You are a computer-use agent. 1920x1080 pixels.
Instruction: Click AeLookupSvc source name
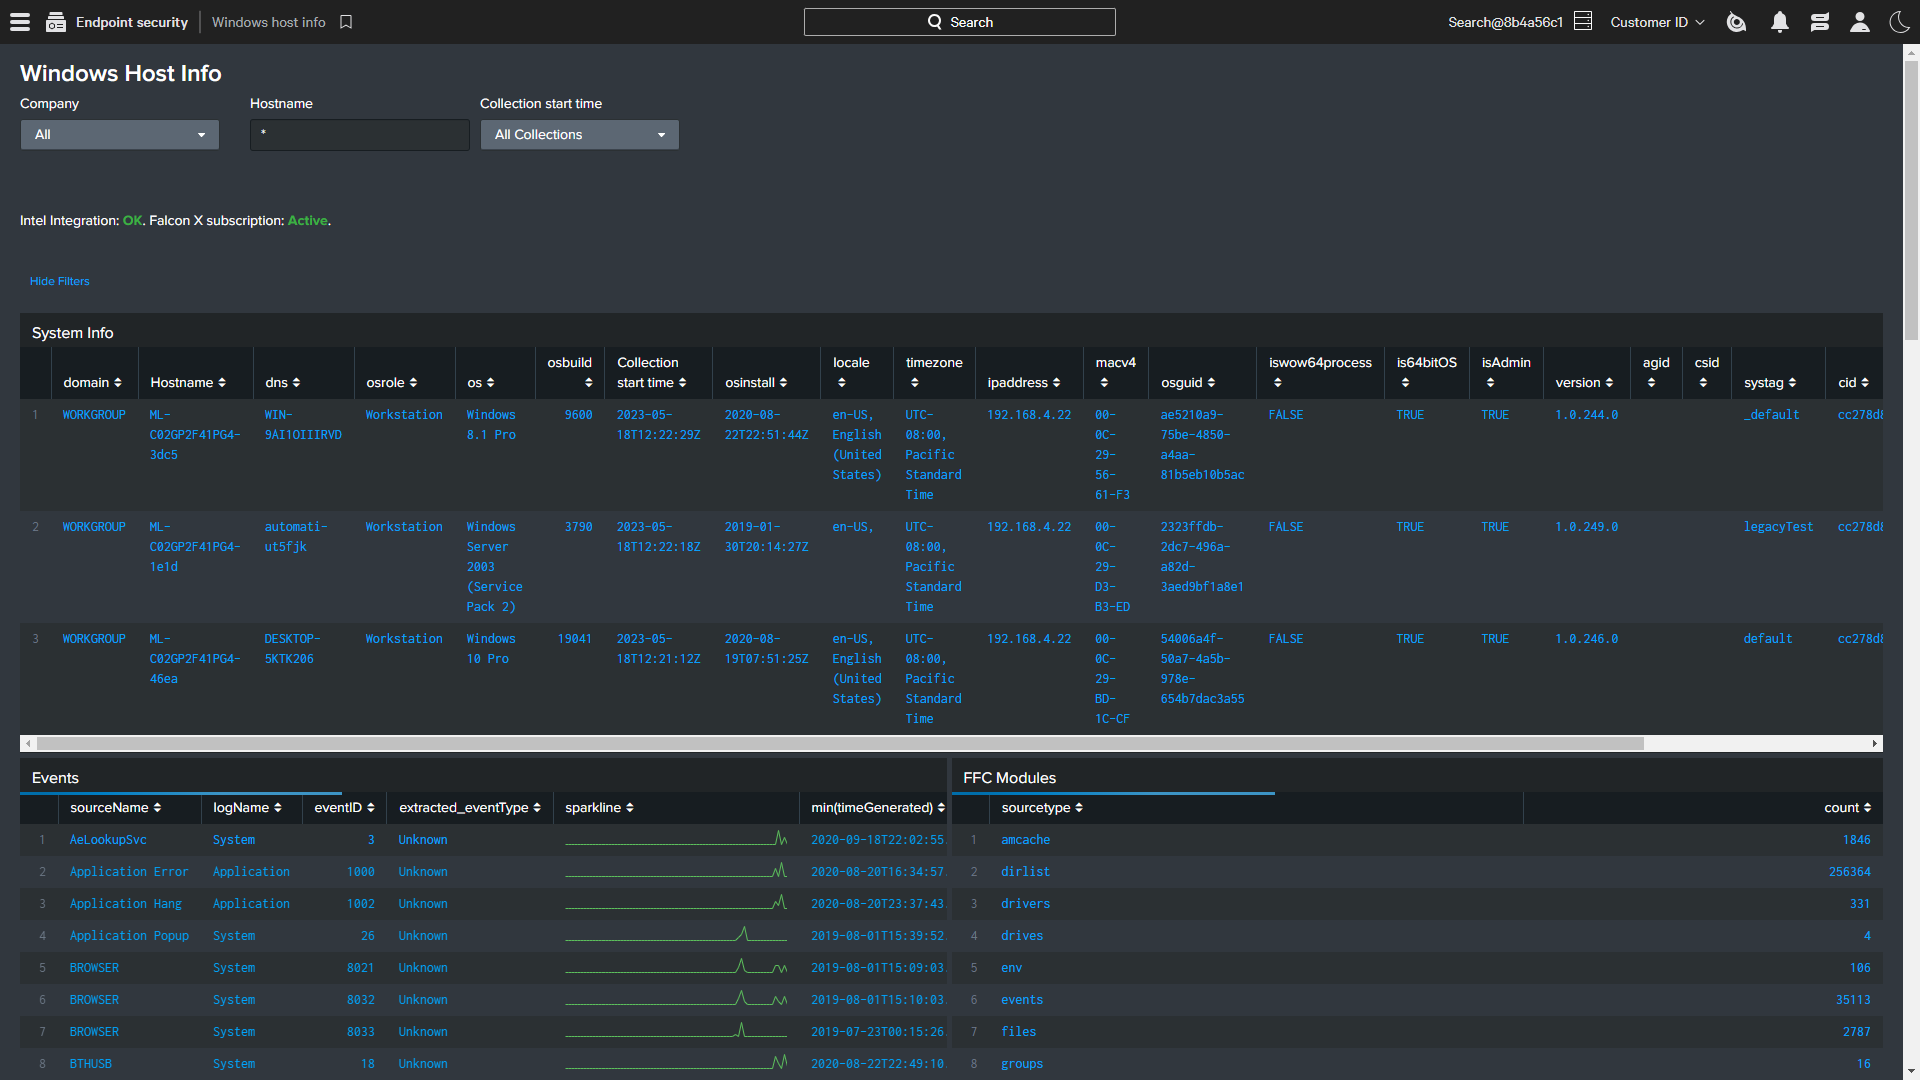click(108, 840)
